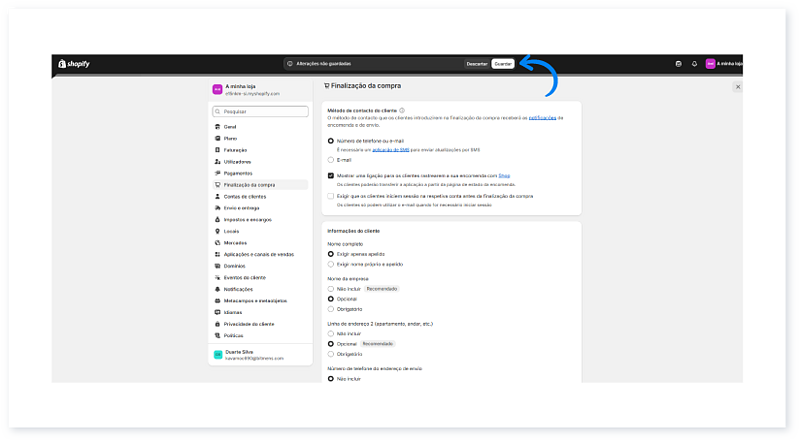Image resolution: width=800 pixels, height=442 pixels.
Task: Select Obrigatório for Nome da empresa
Action: point(331,309)
